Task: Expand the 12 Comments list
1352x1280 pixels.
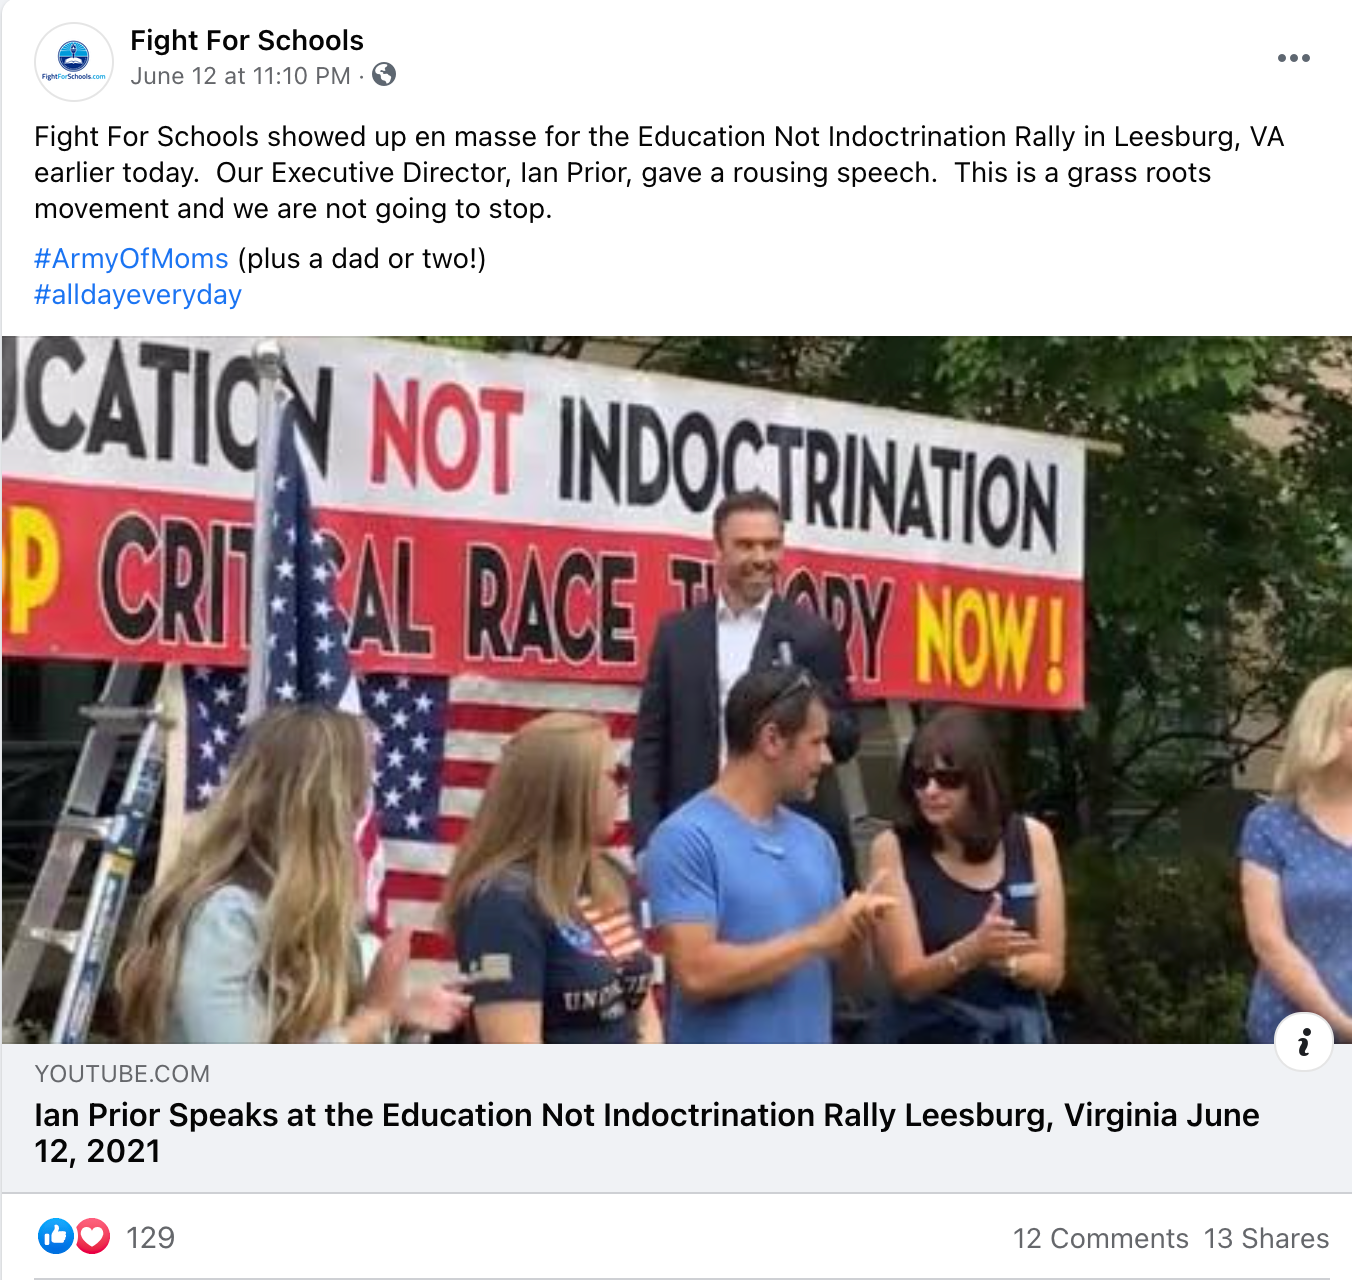Action: coord(1100,1239)
